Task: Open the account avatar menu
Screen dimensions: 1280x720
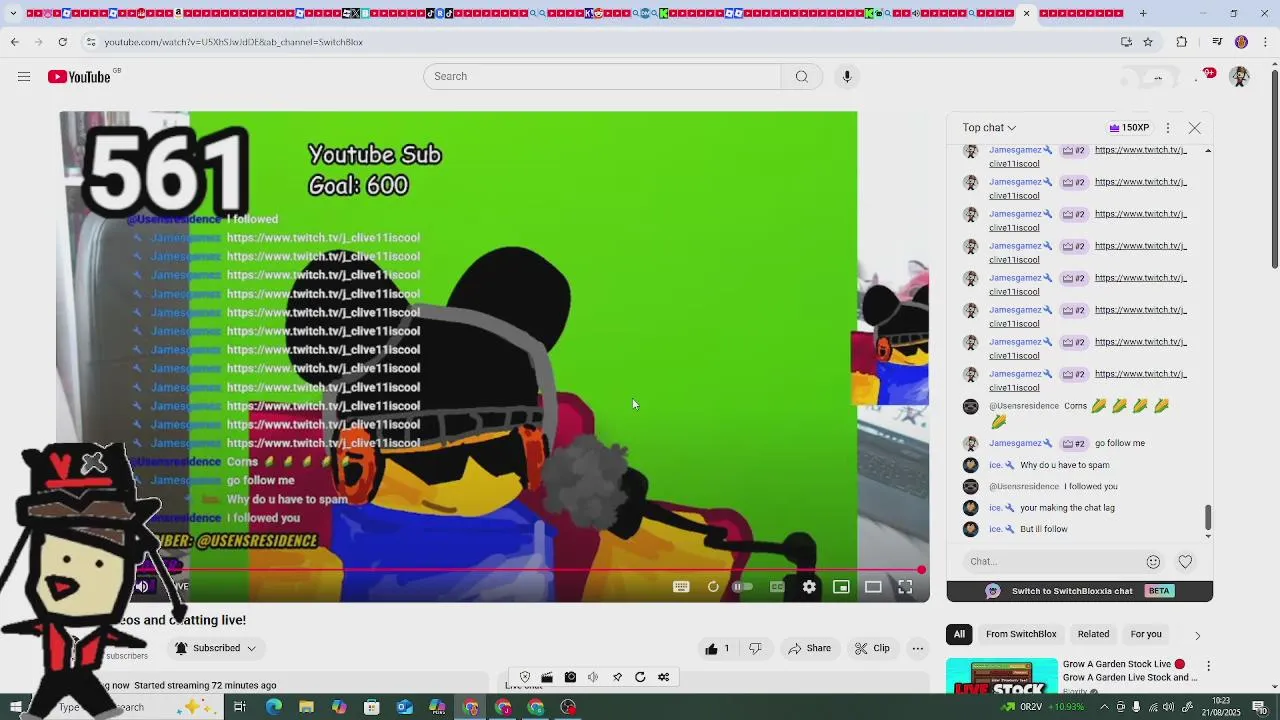Action: [1240, 77]
